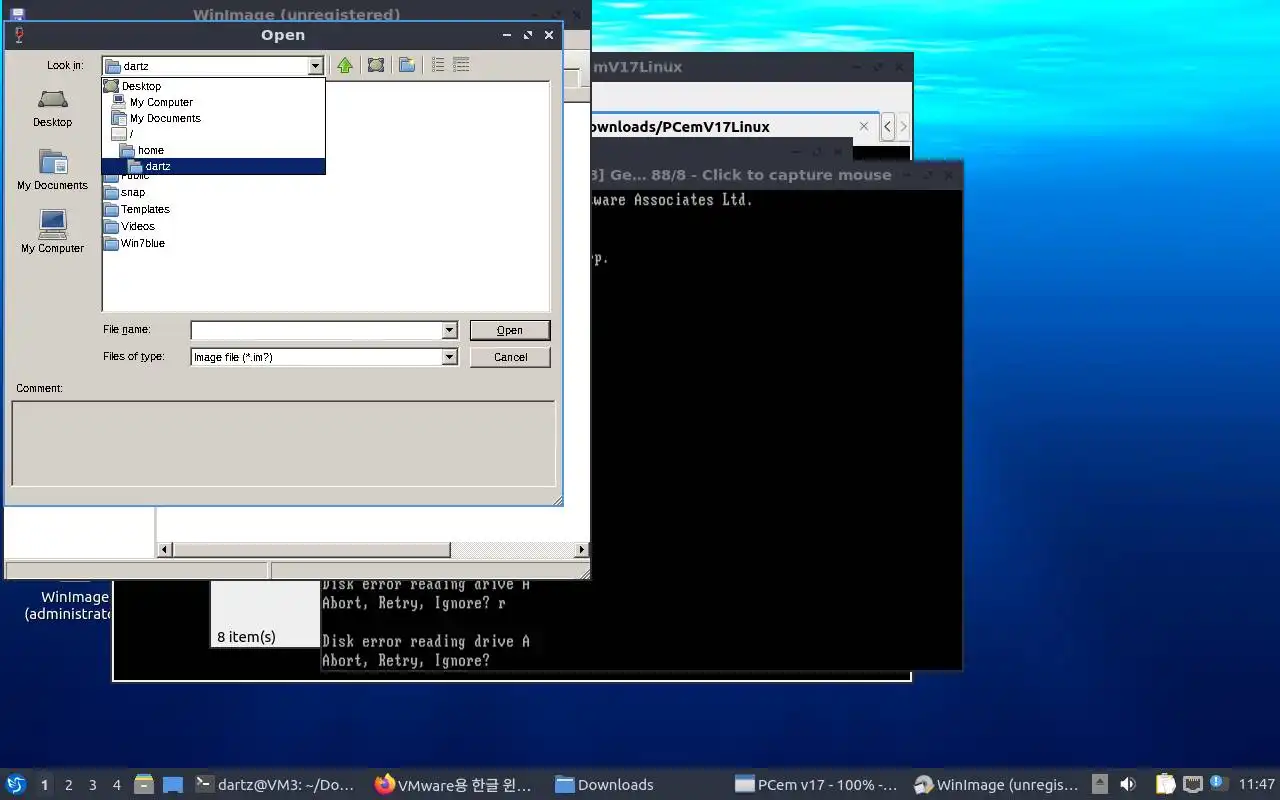1280x800 pixels.
Task: Click the Wine glass icon in the Open title bar
Action: [x=18, y=35]
